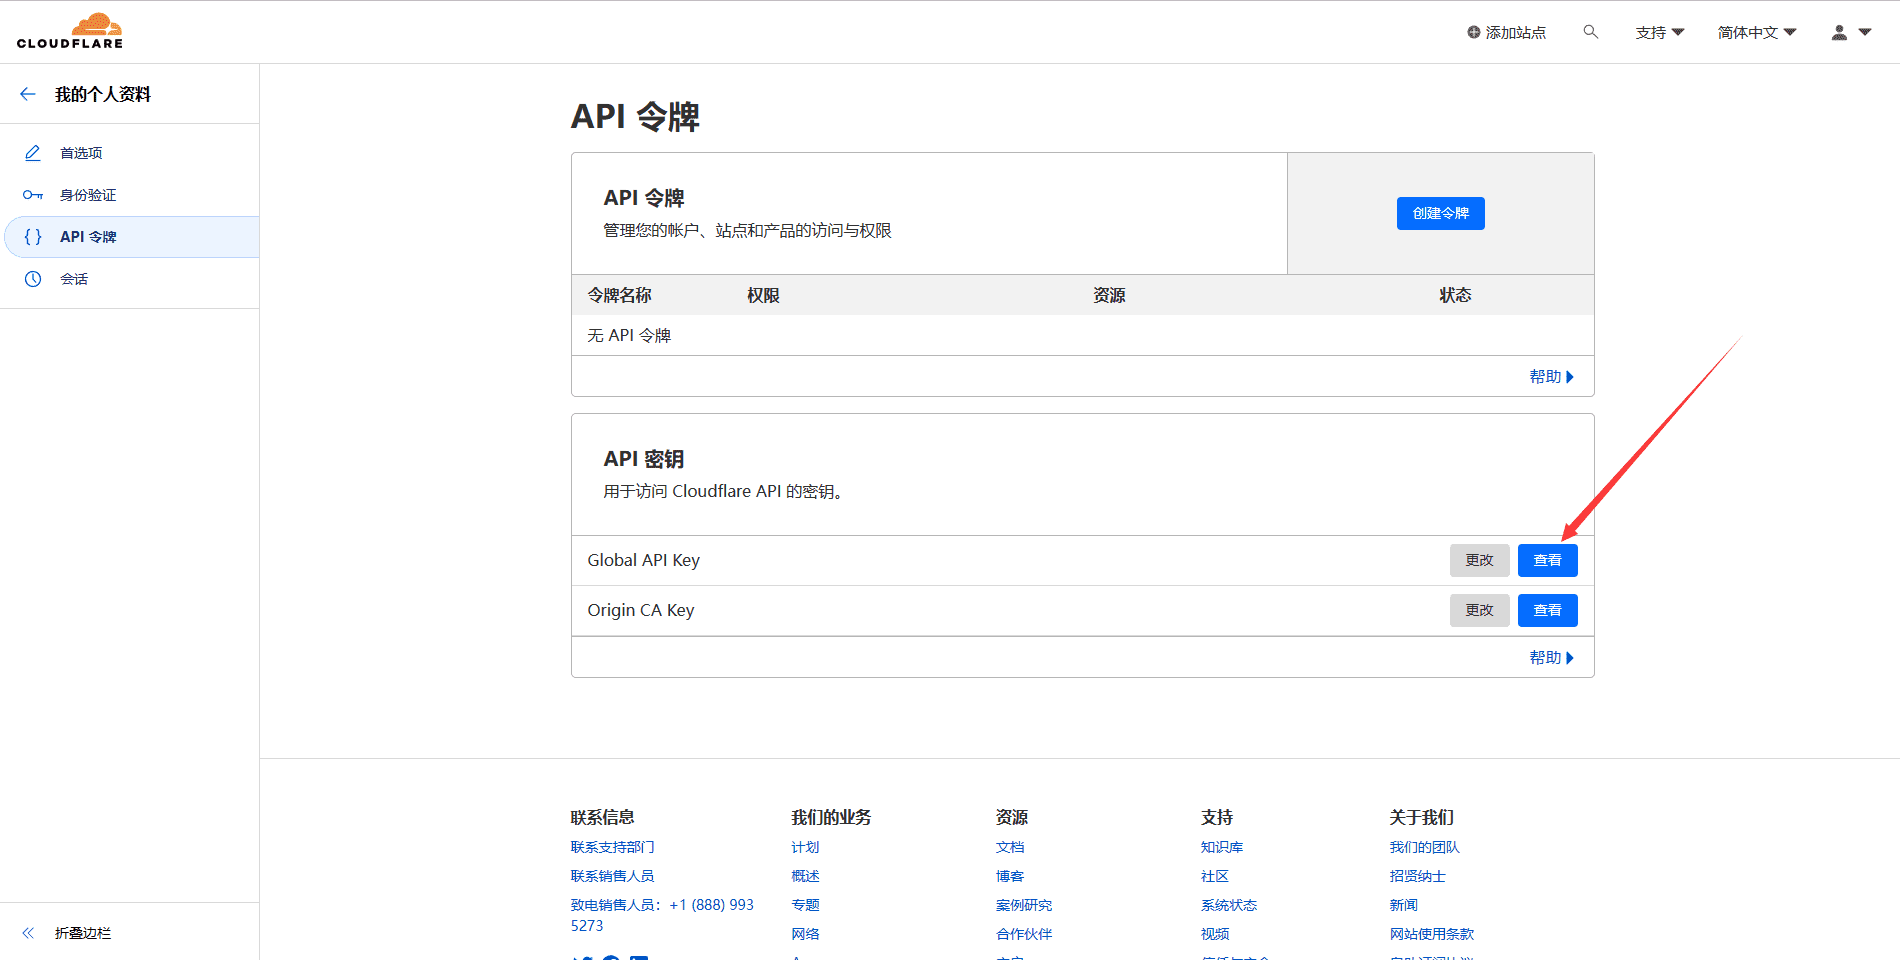Open the 简体中文 language dropdown
This screenshot has width=1900, height=960.
pyautogui.click(x=1756, y=32)
